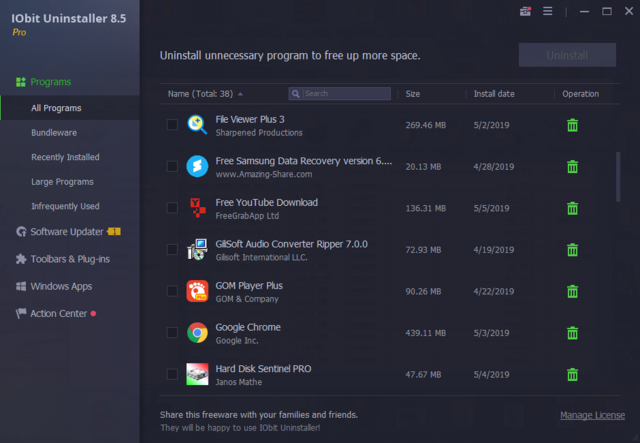Click the Sharpened Productions publisher text
The height and width of the screenshot is (443, 640).
[x=259, y=133]
